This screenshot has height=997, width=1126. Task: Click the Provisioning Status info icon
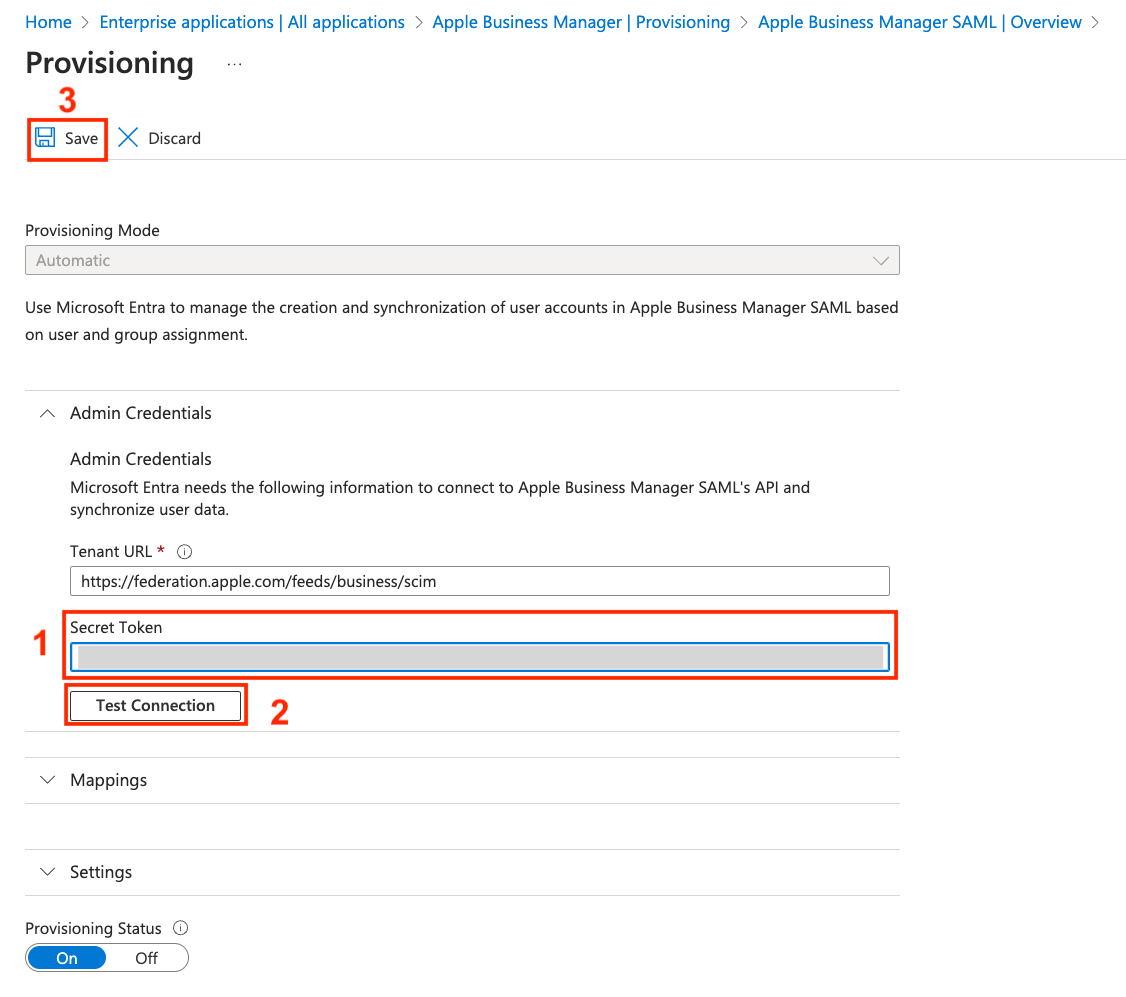tap(181, 929)
